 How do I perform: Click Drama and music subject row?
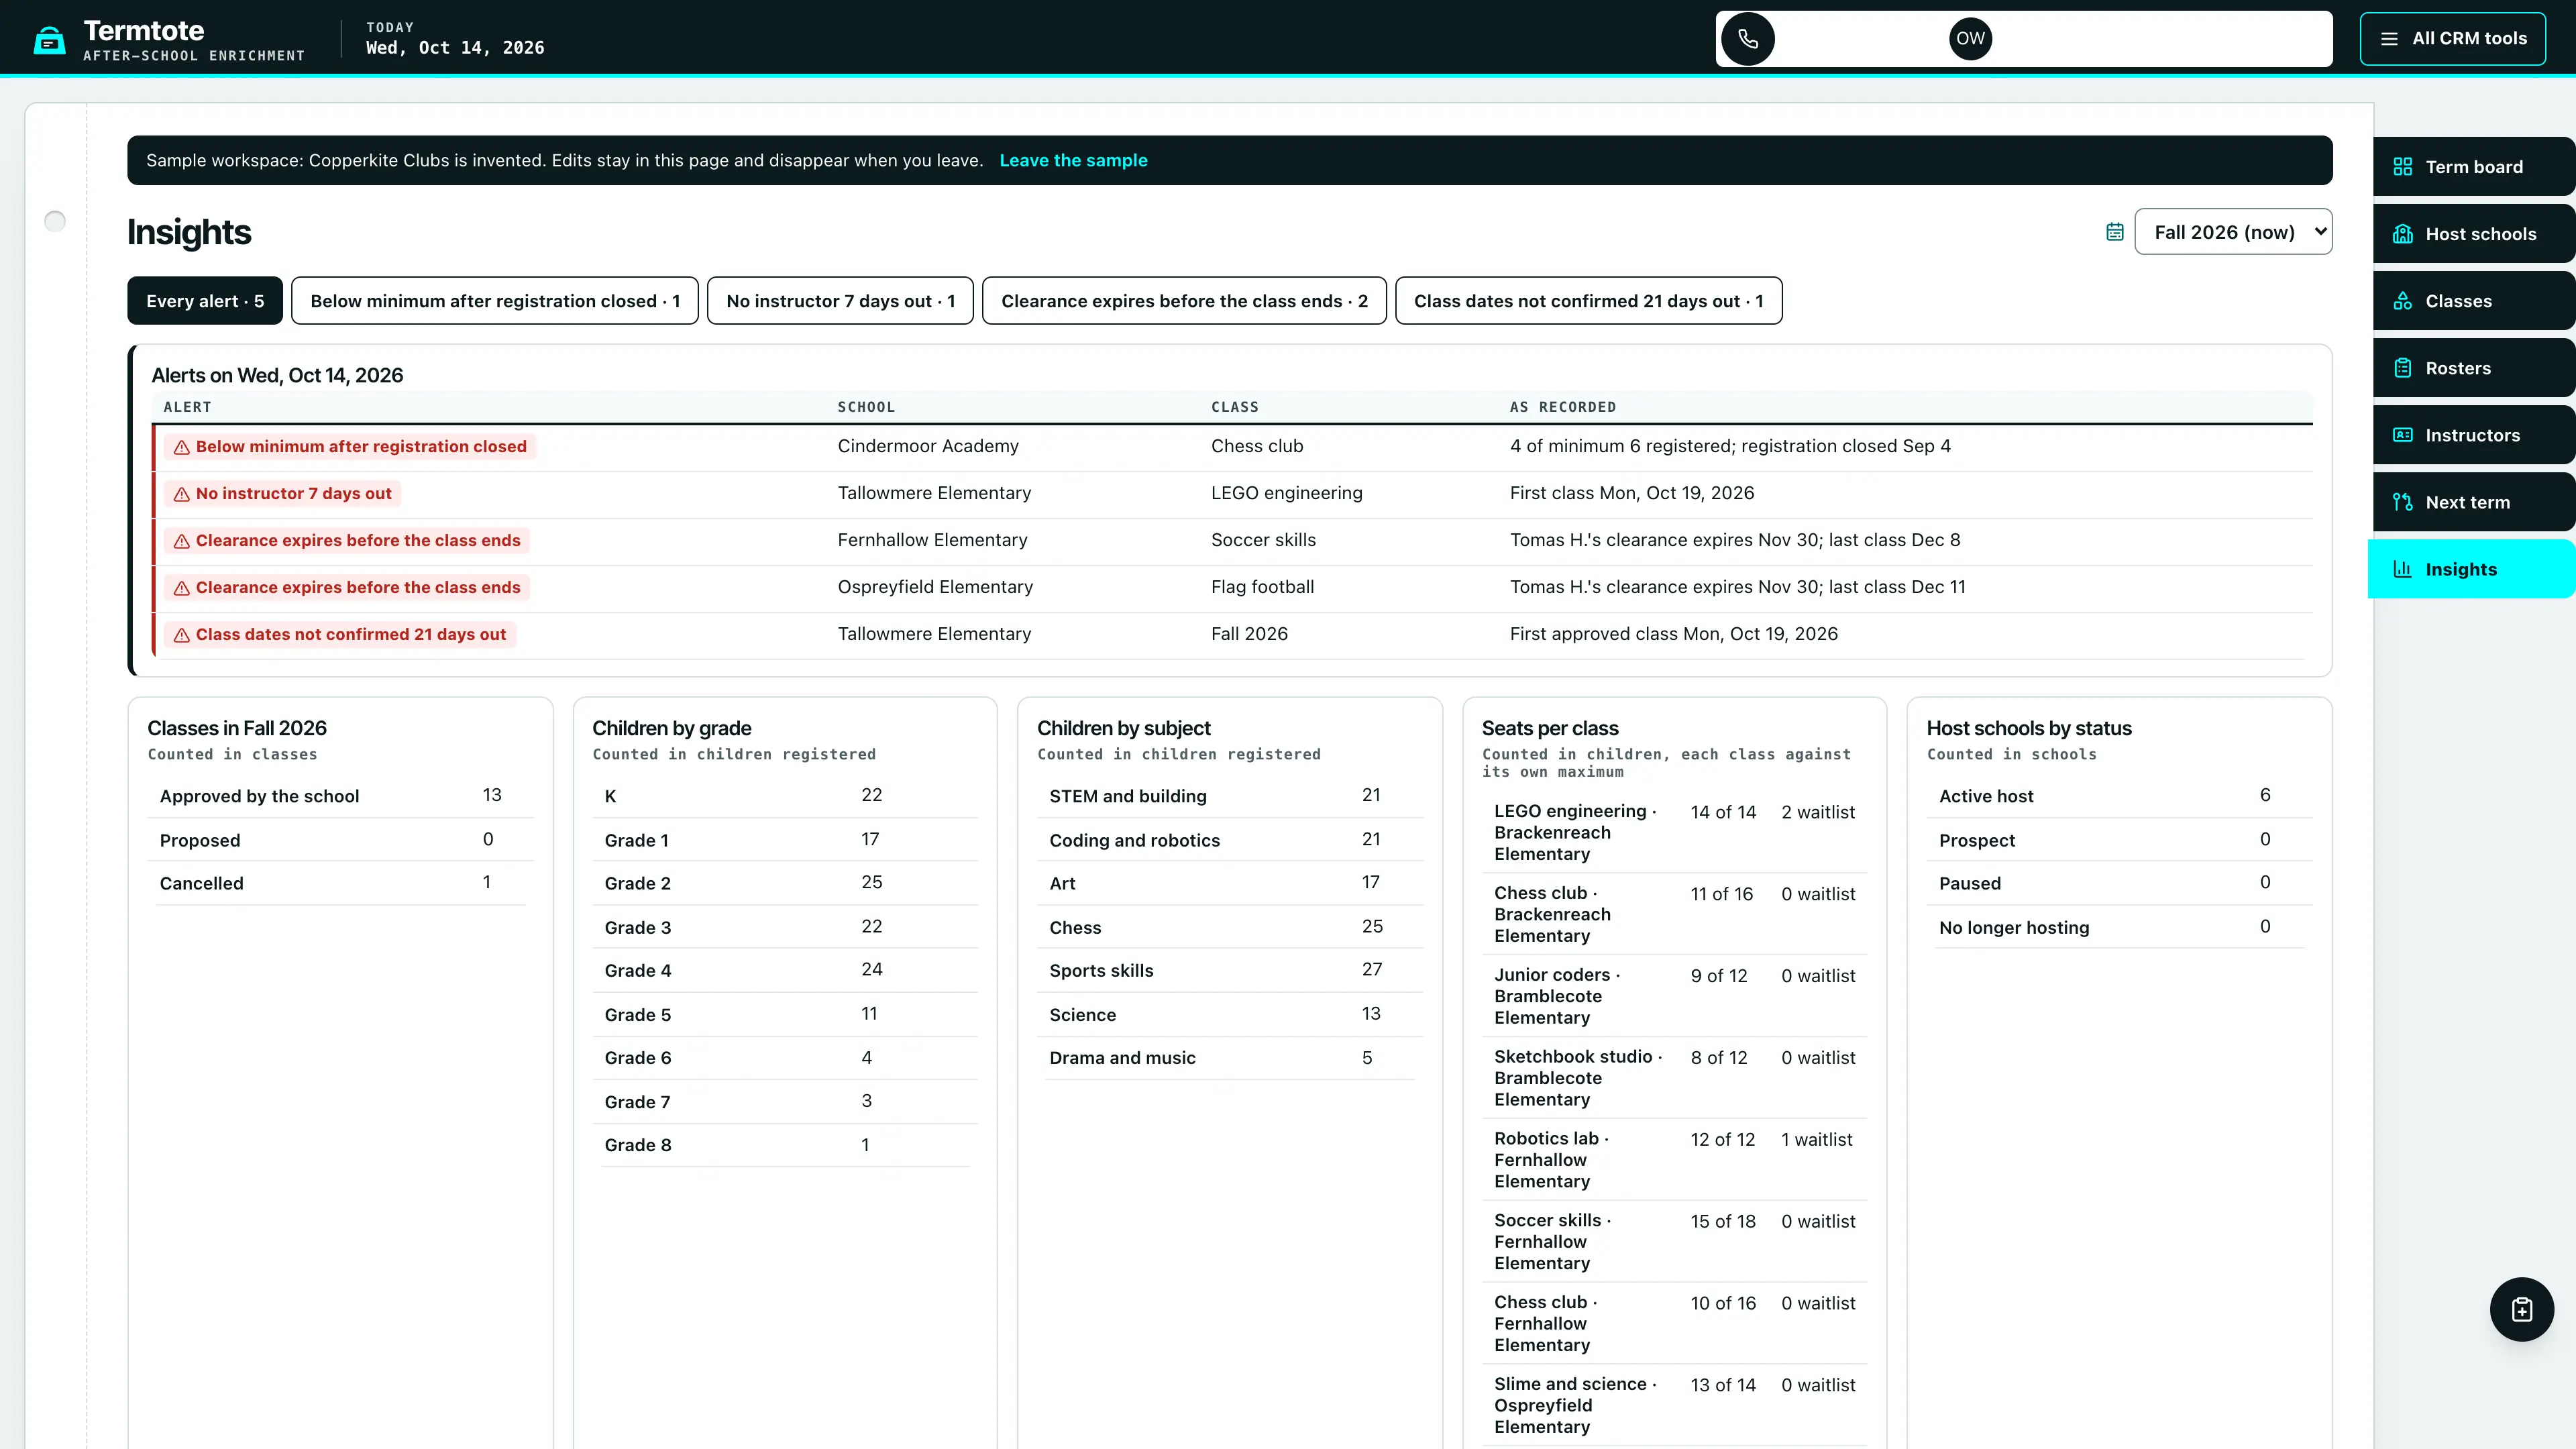click(1229, 1058)
